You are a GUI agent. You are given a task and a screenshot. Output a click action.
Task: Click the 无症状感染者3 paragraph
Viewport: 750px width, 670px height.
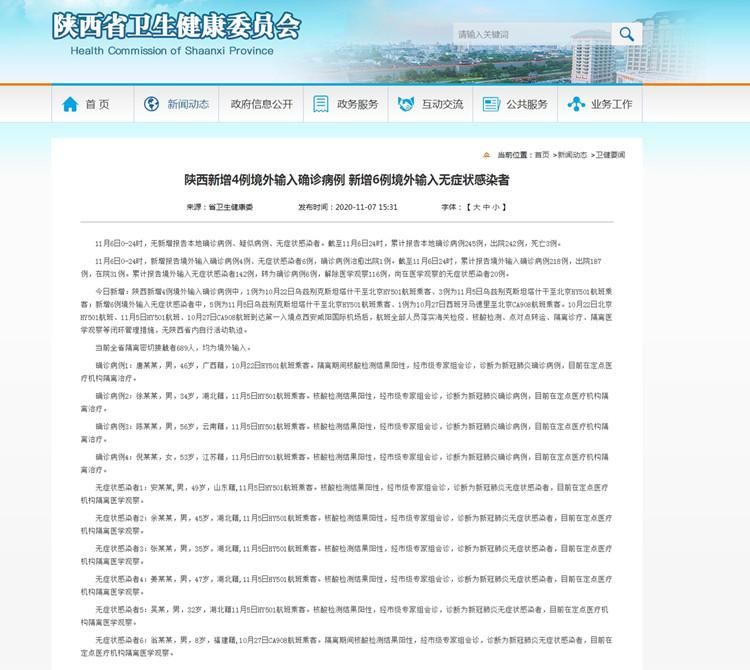coord(347,555)
